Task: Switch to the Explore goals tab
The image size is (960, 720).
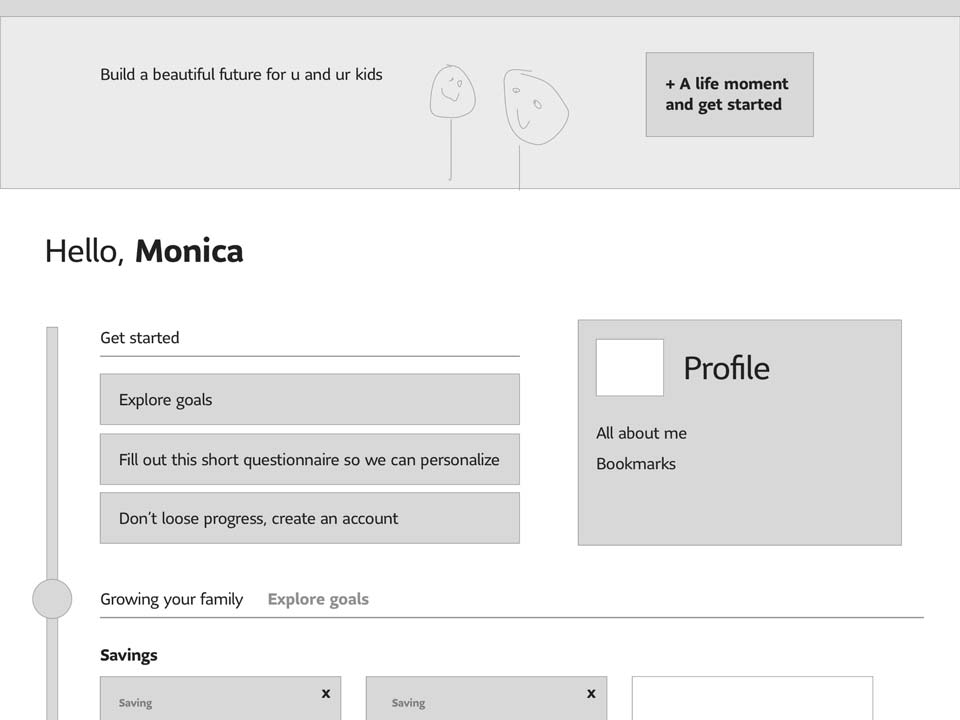Action: (x=318, y=599)
